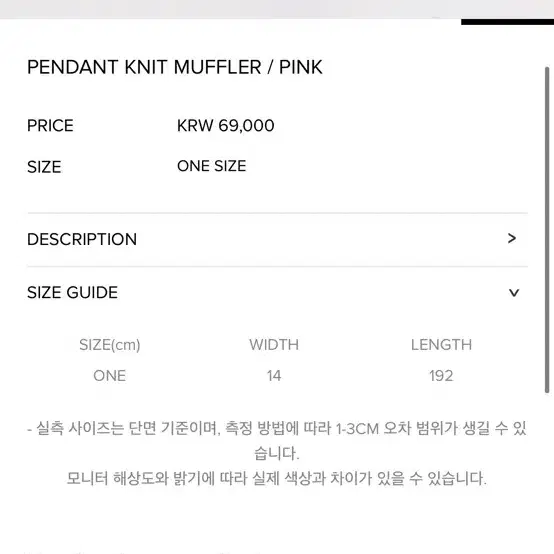Click the Korean measurement tolerance note
This screenshot has width=554, height=554.
click(277, 441)
